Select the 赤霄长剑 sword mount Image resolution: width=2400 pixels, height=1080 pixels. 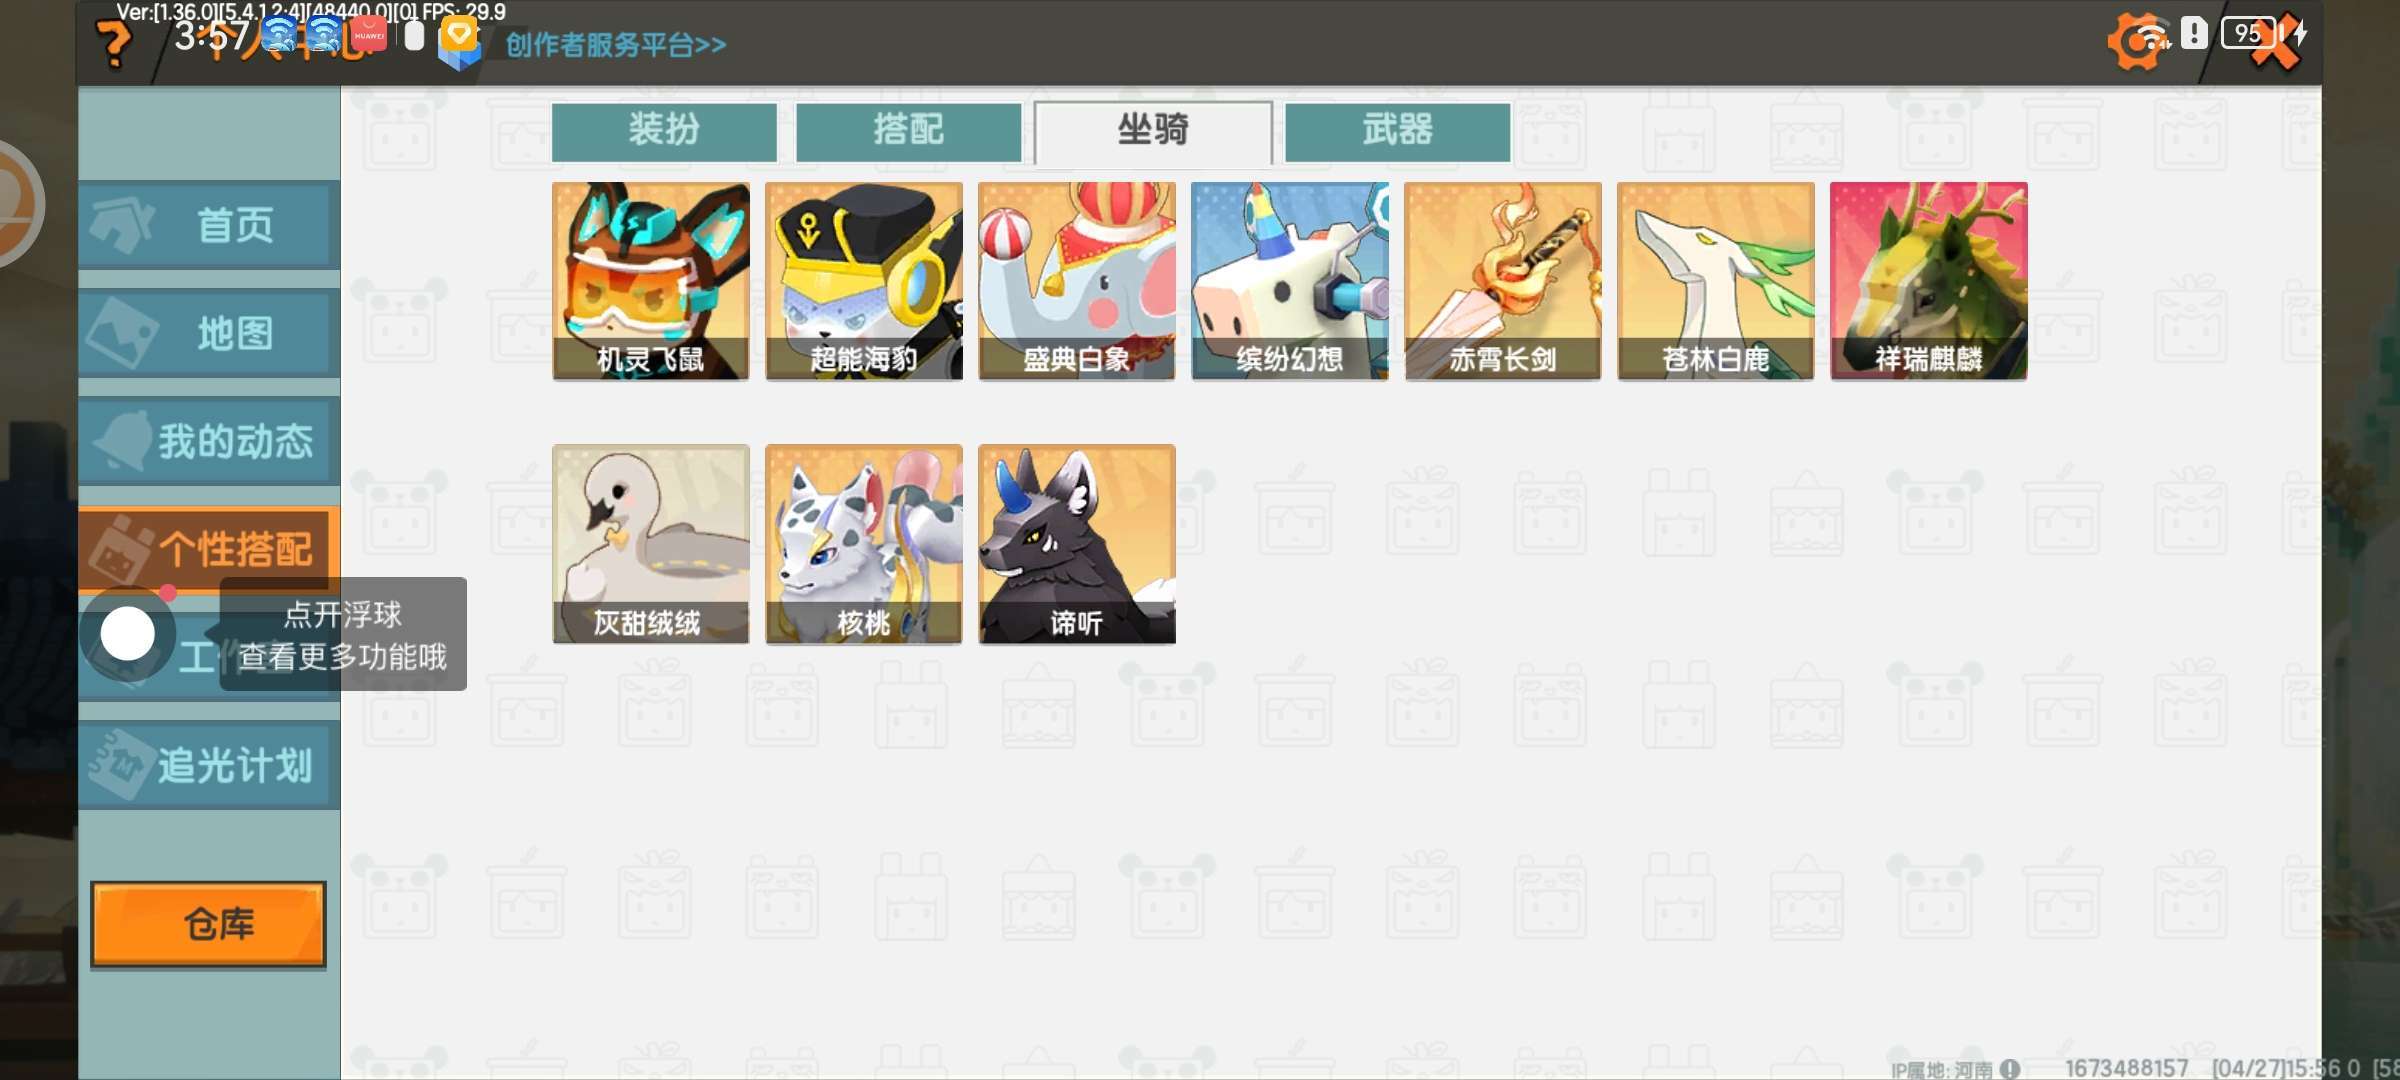1502,281
